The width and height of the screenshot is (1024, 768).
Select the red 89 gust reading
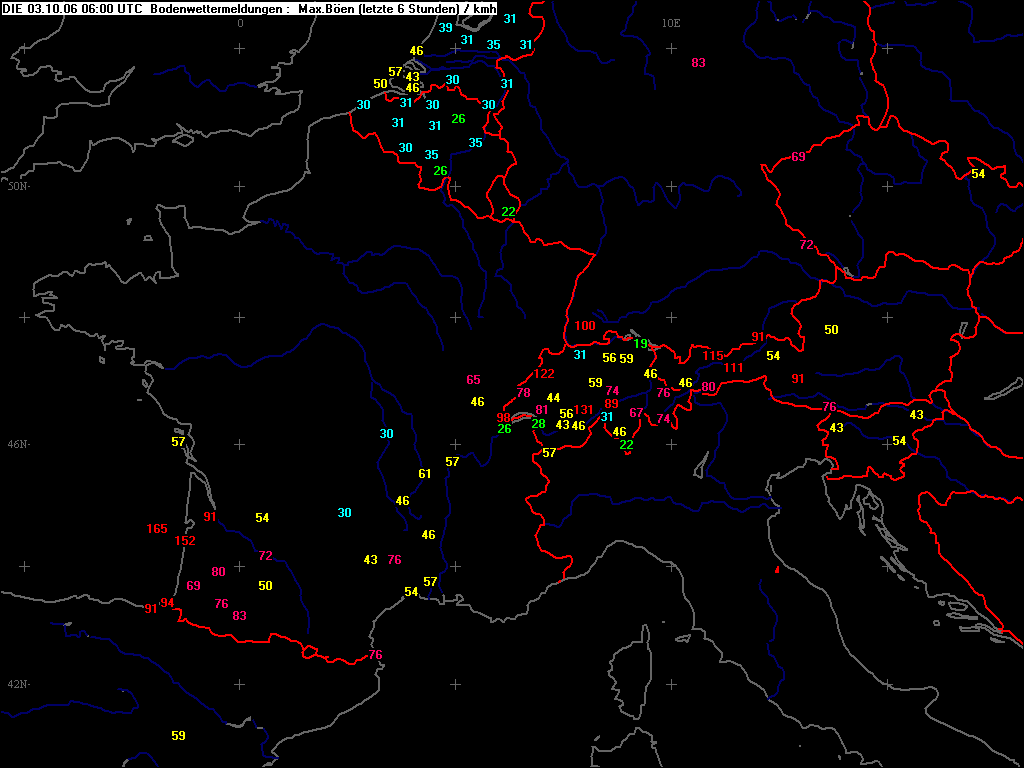[611, 404]
